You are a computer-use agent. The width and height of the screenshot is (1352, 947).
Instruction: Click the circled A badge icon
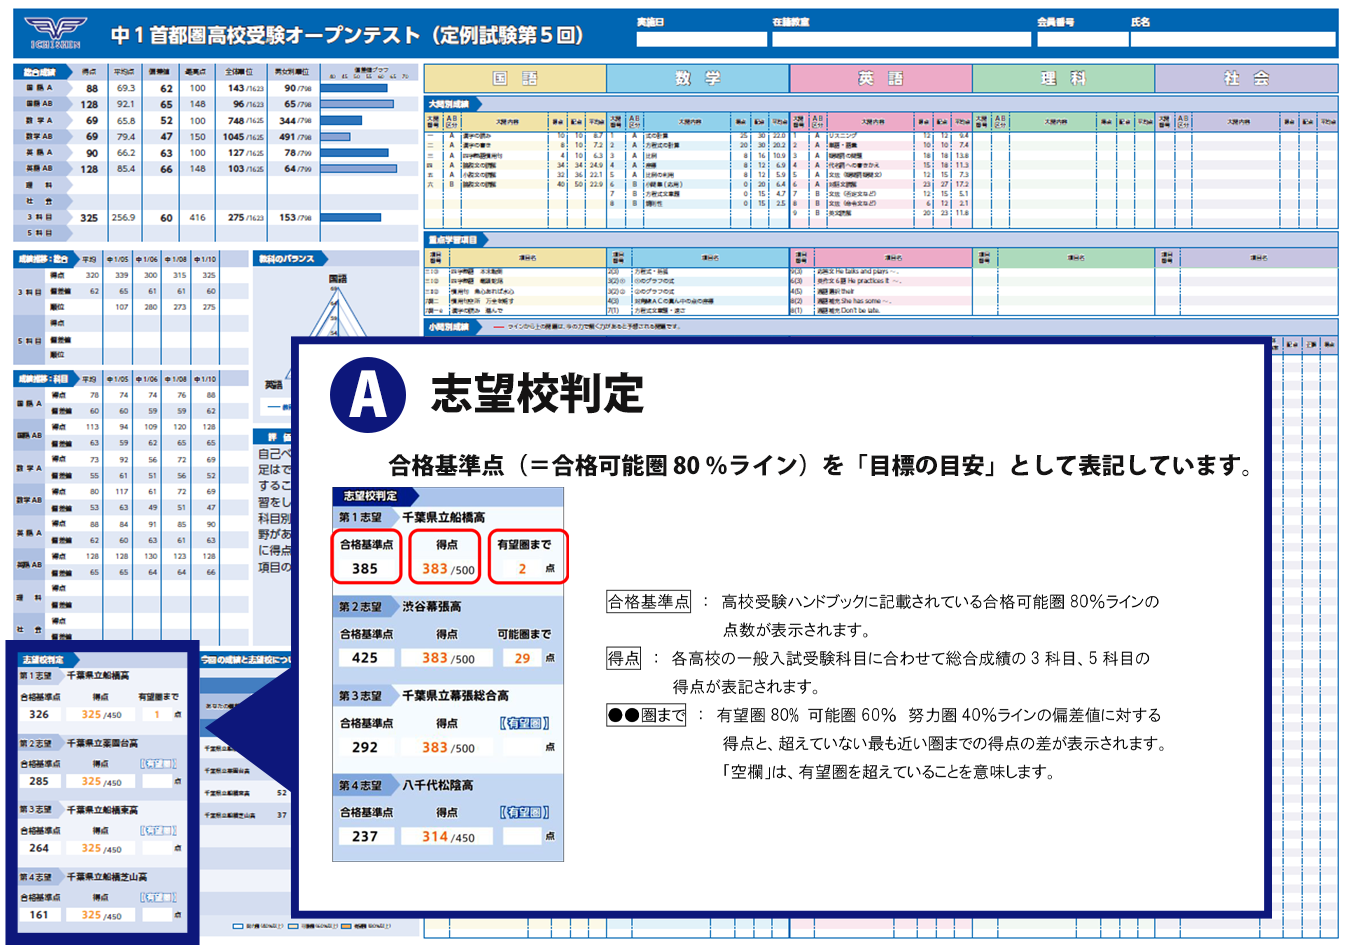368,395
